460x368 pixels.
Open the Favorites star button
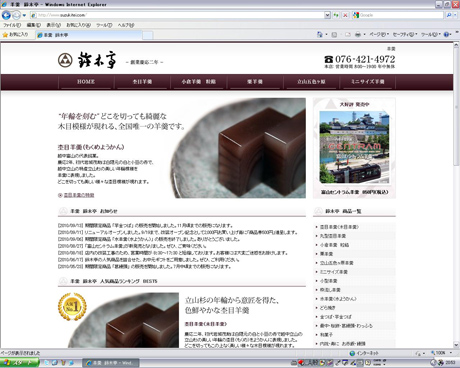[16, 35]
